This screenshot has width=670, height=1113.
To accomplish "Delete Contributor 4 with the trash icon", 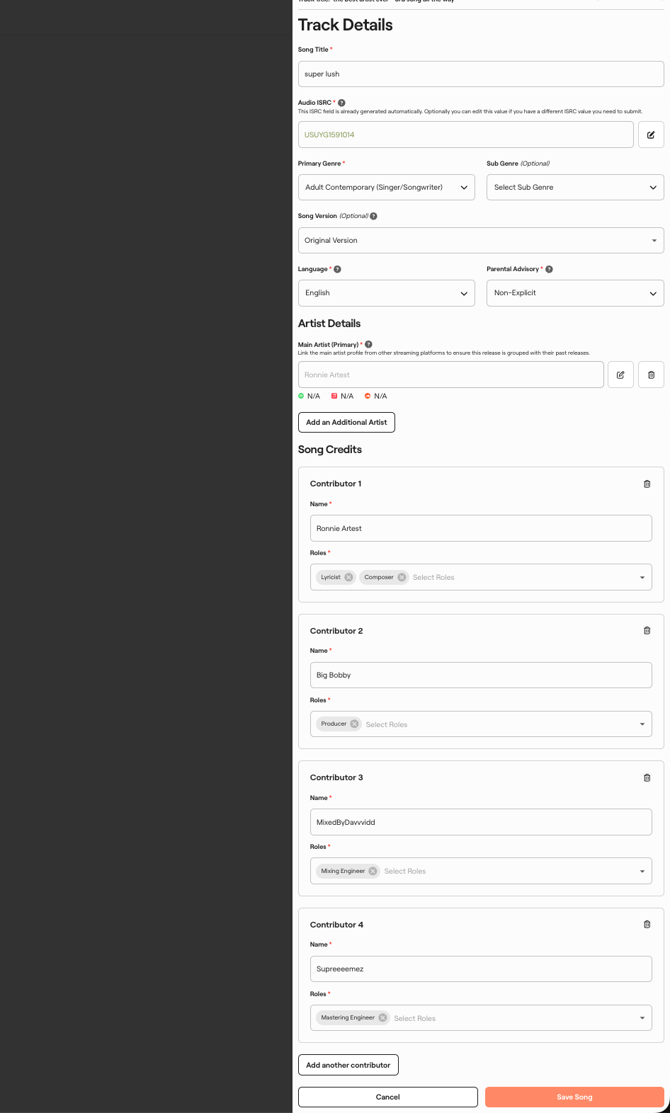I will 647,925.
